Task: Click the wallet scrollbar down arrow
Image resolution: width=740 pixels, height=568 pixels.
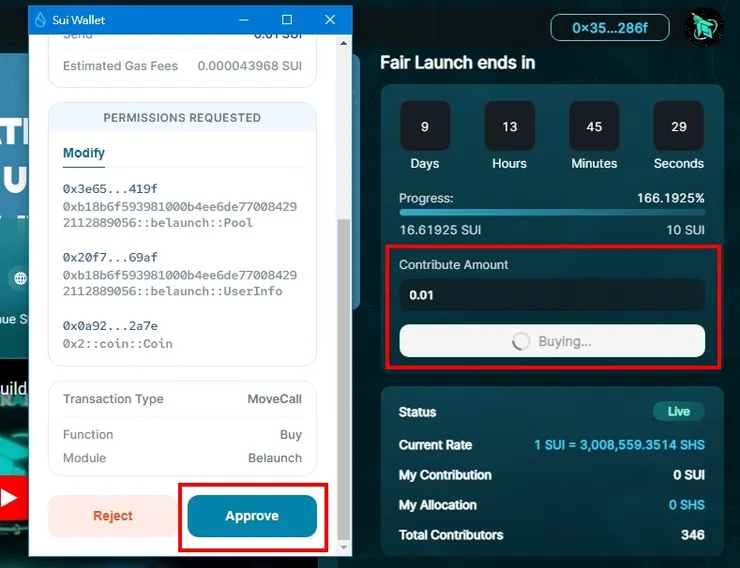Action: (344, 547)
